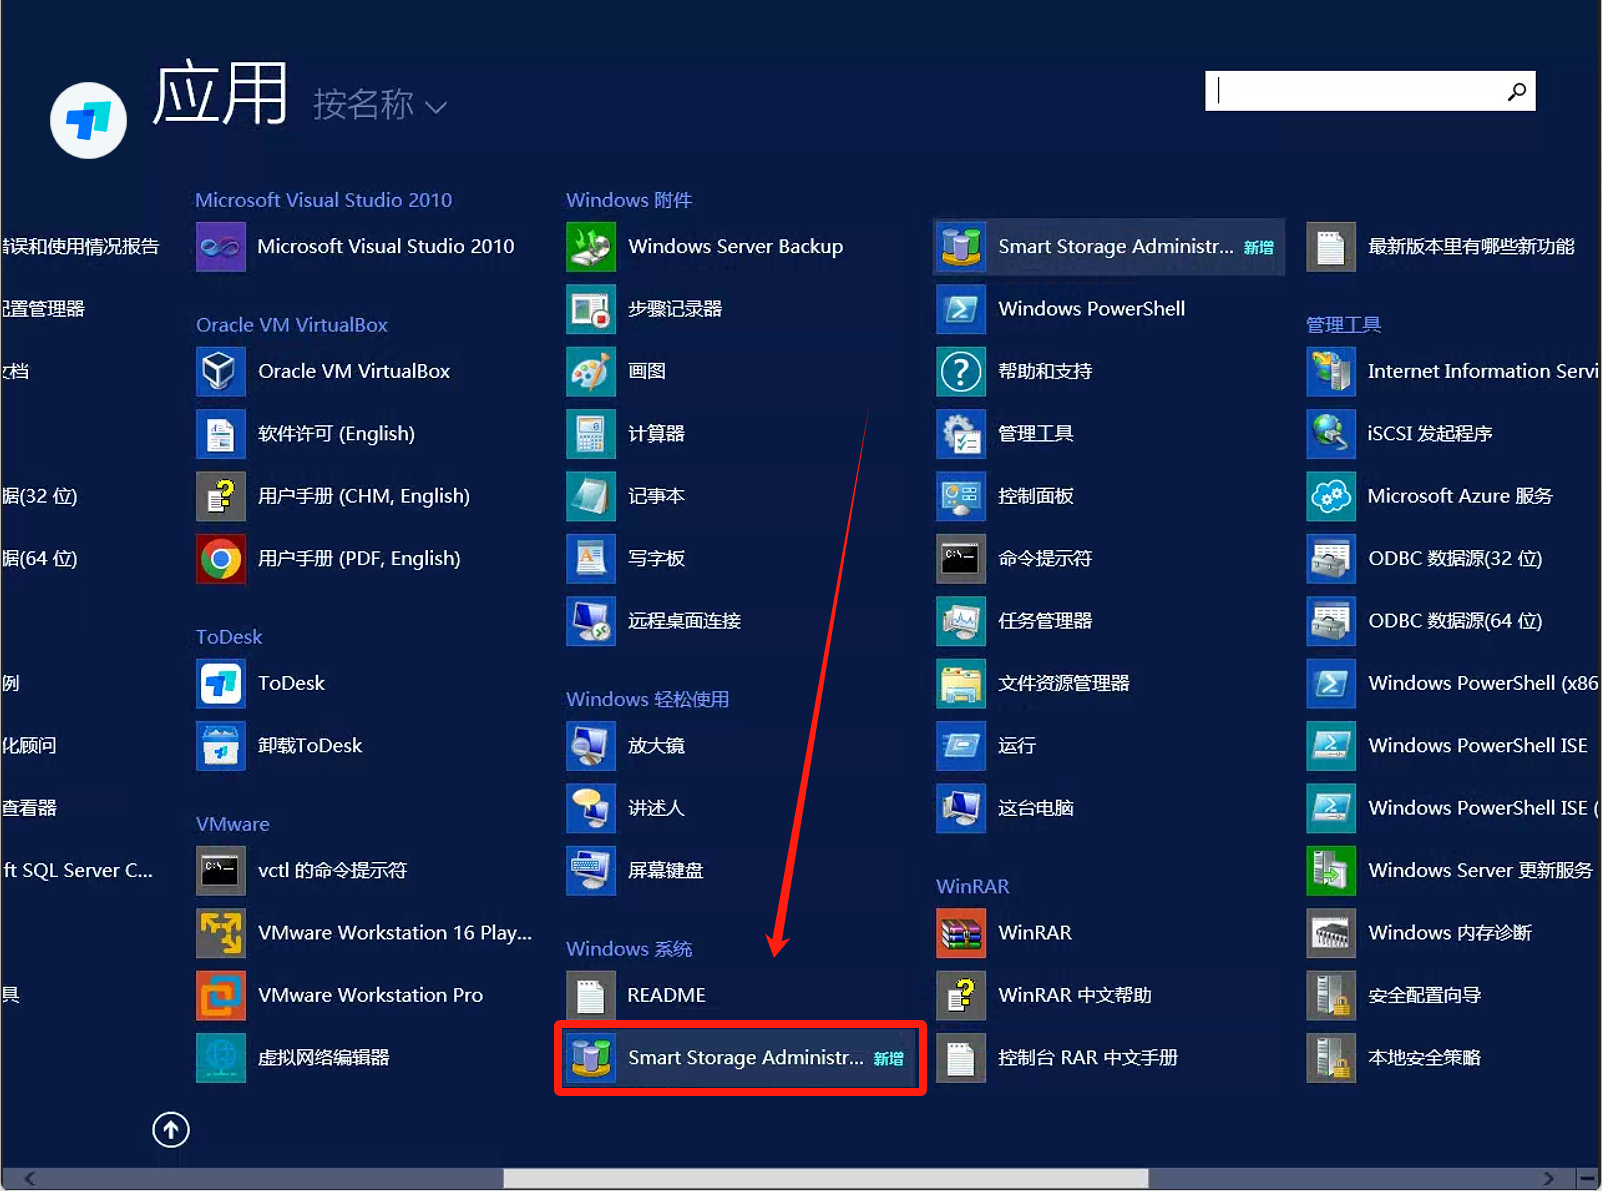Select the 管理工具 group header
Viewport: 1602px width, 1191px height.
[x=1342, y=325]
